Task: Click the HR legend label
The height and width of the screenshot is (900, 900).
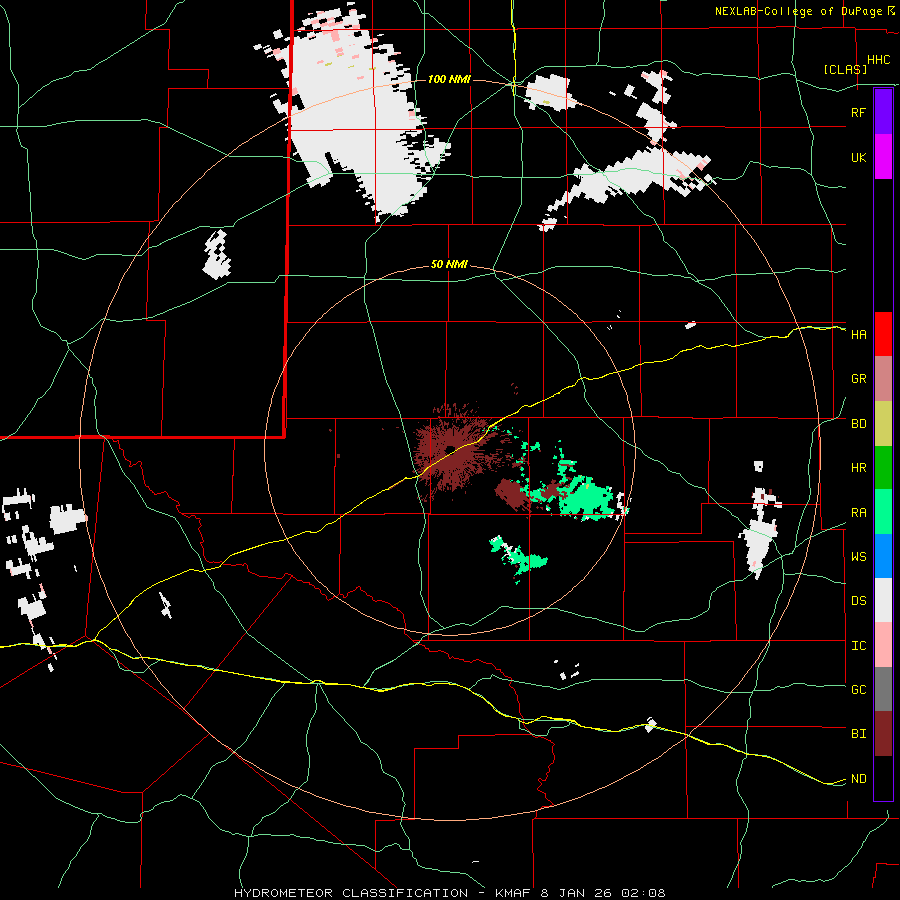Action: coord(858,468)
